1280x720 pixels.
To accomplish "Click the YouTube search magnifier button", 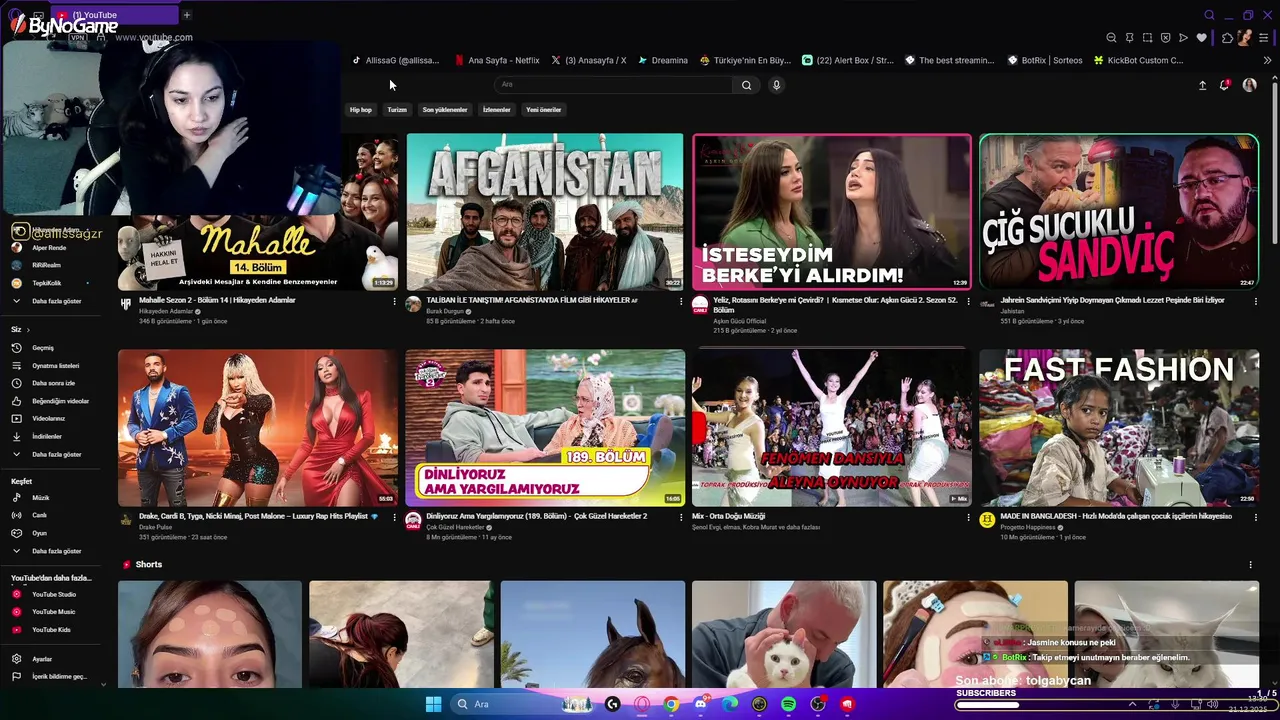I will pos(746,85).
